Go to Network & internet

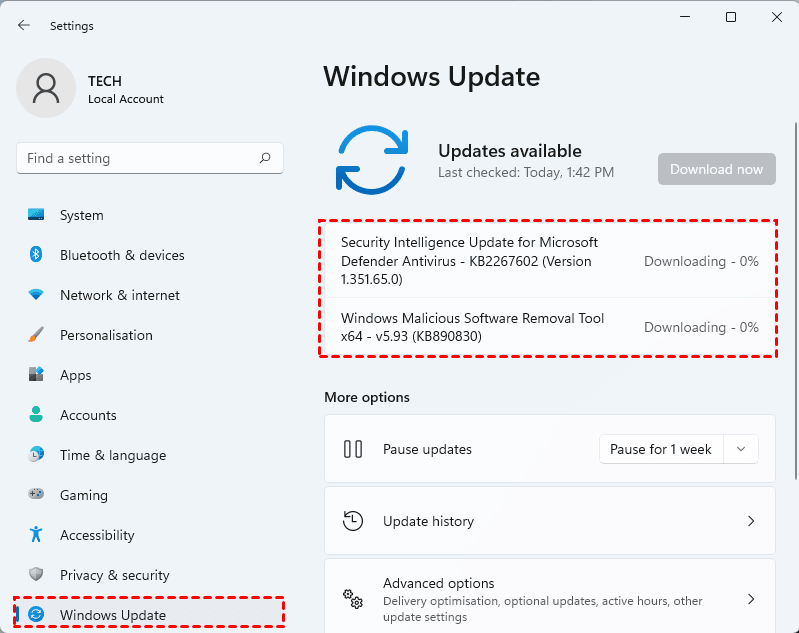click(x=149, y=295)
